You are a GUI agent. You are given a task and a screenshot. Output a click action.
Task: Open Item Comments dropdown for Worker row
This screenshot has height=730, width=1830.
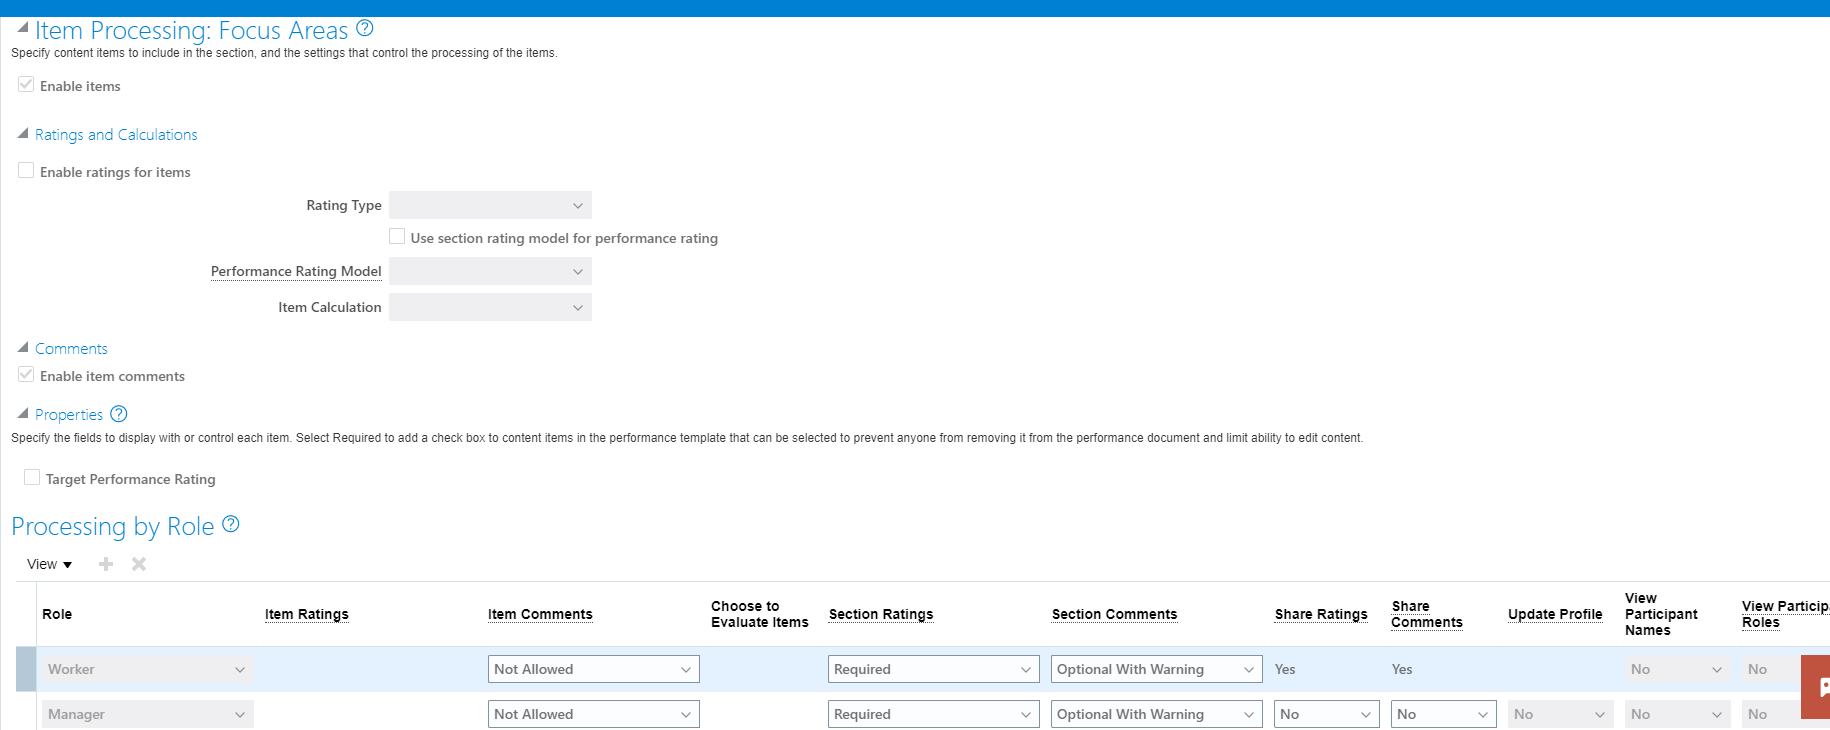(x=594, y=669)
